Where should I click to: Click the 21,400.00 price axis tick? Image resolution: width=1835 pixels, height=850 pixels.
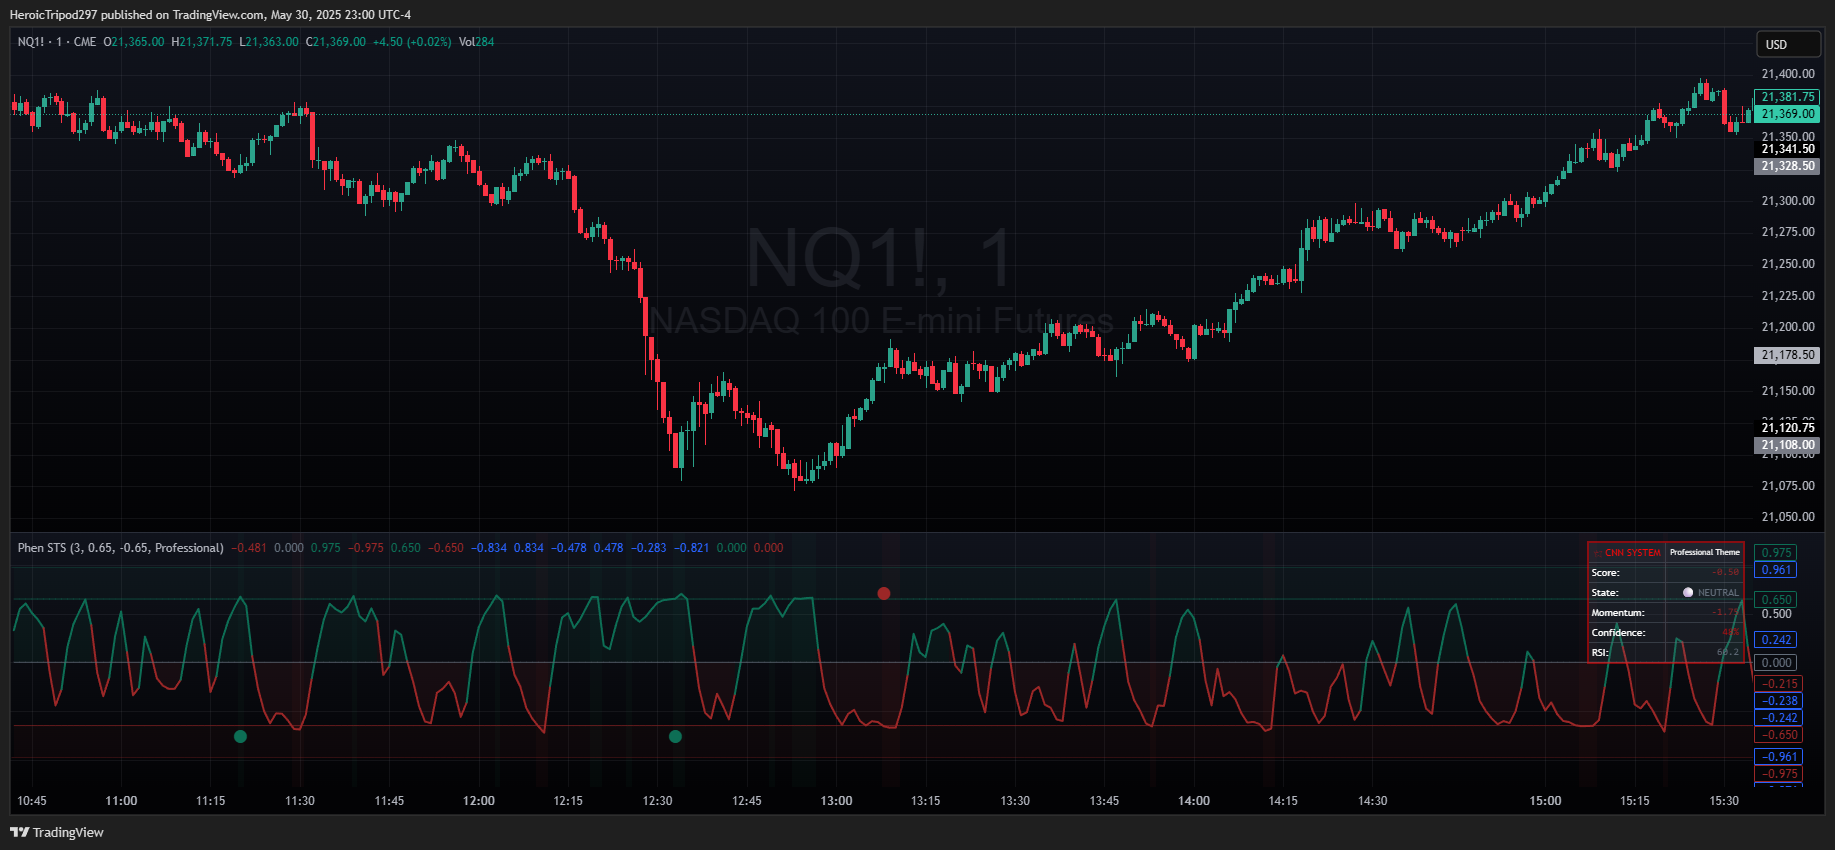coord(1788,74)
